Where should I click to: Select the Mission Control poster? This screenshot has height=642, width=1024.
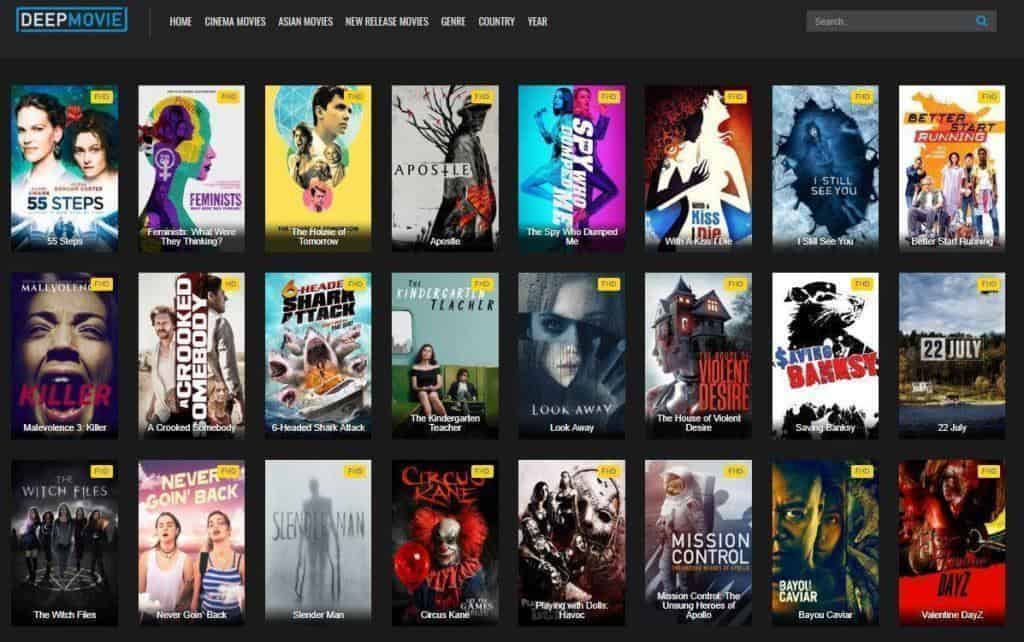tap(698, 543)
